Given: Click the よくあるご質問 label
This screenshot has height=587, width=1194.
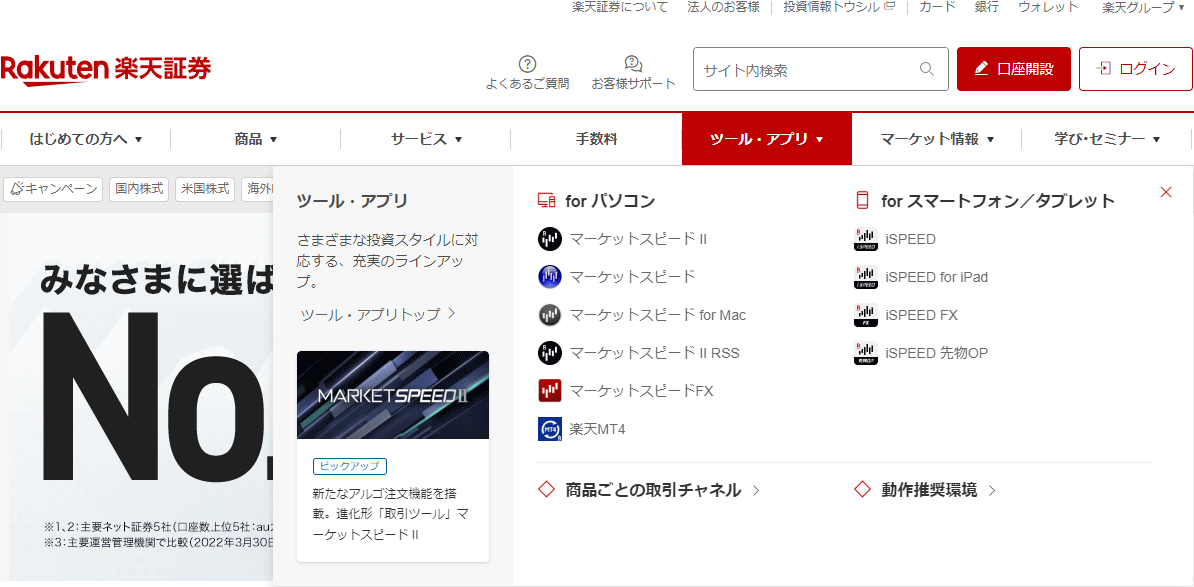Looking at the screenshot, I should (x=527, y=84).
